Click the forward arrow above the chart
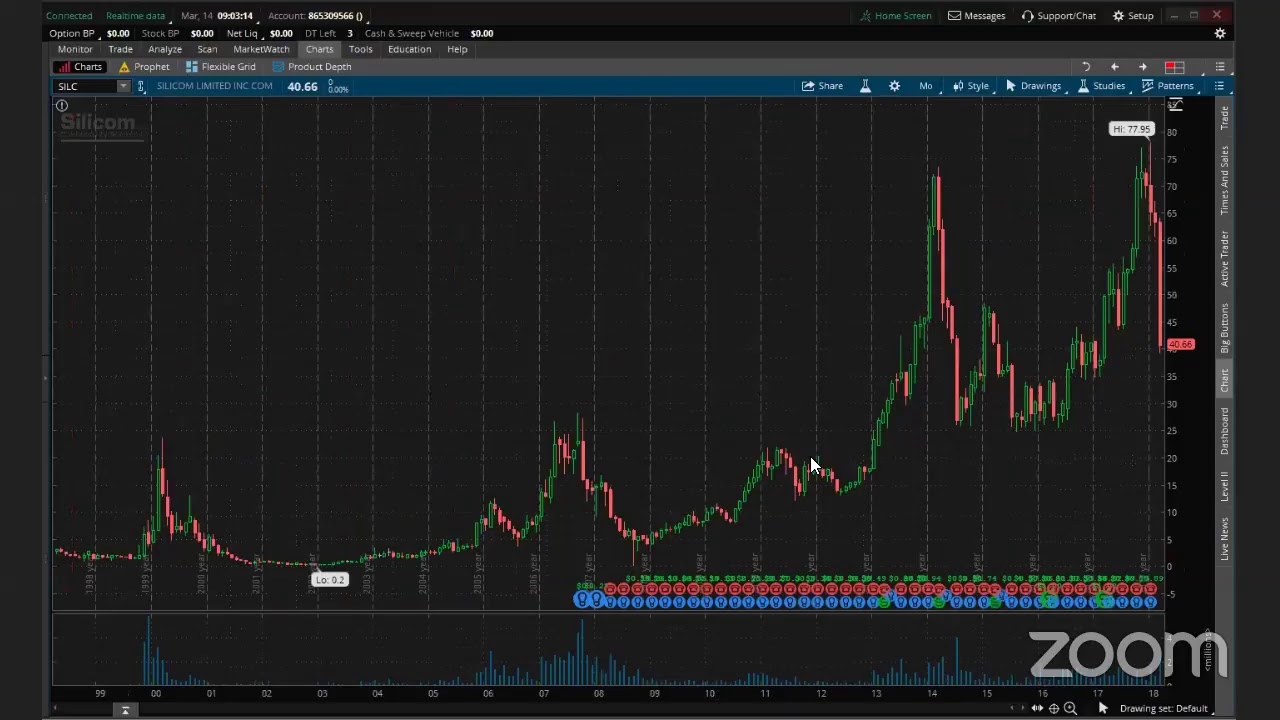The image size is (1280, 720). click(x=1143, y=67)
